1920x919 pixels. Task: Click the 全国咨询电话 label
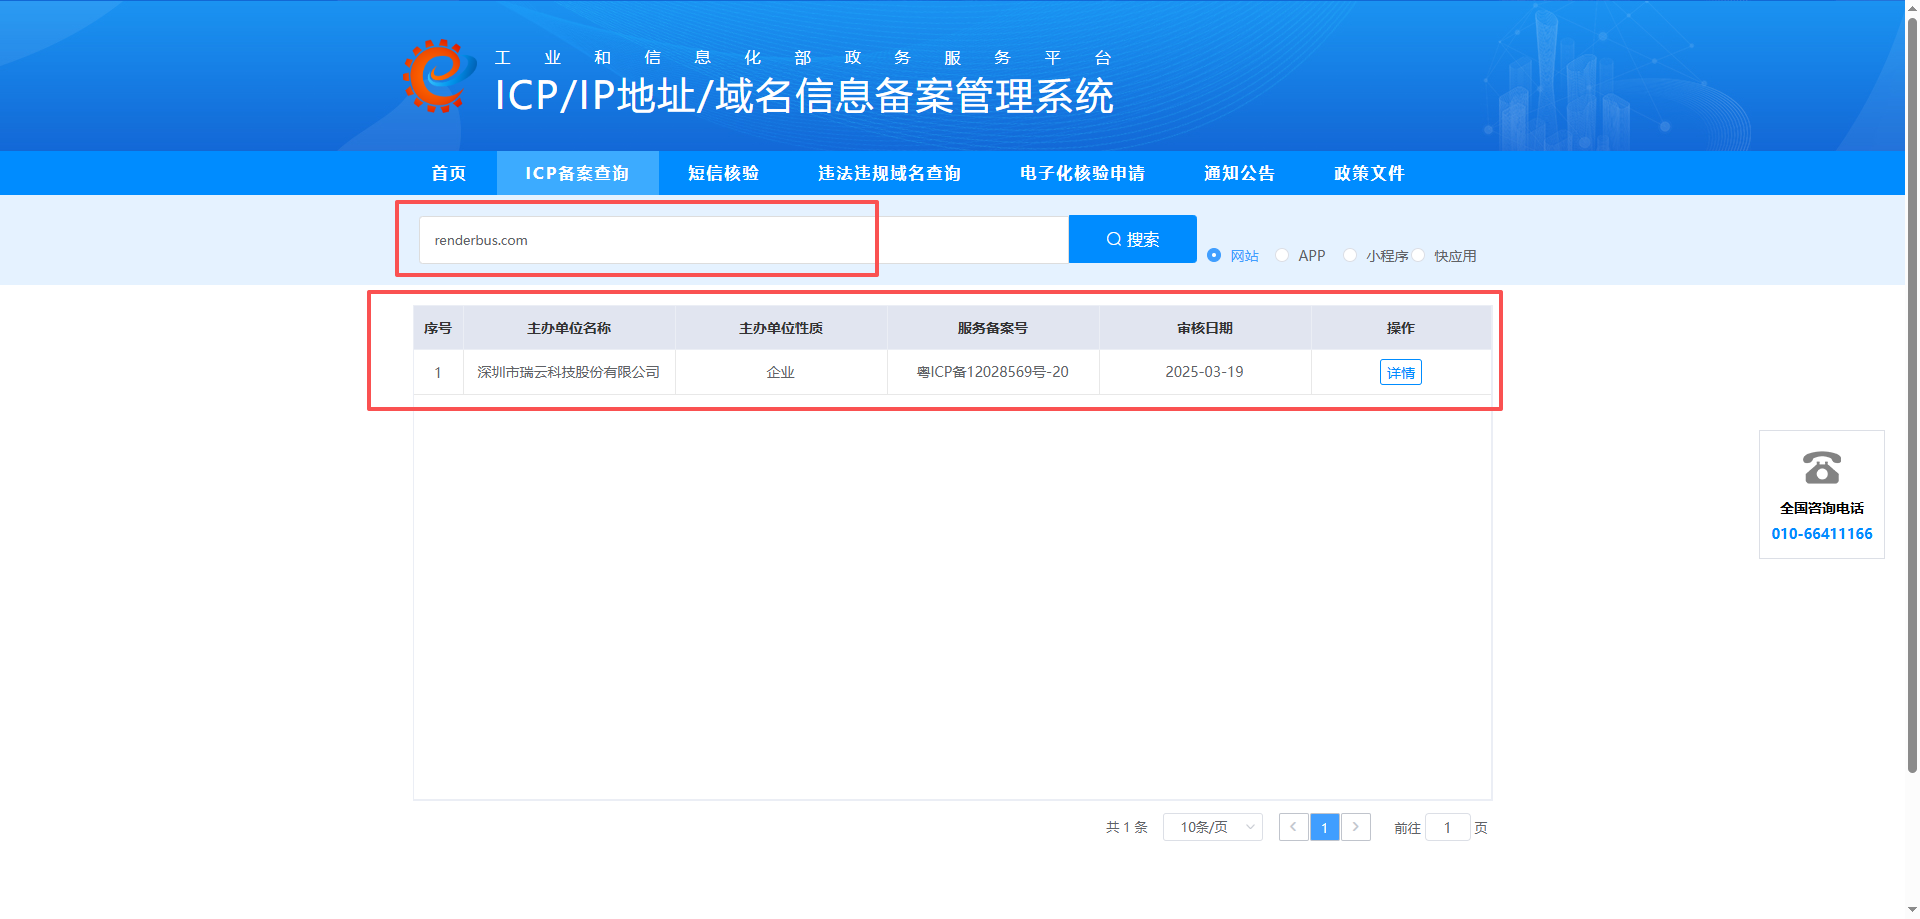1821,508
